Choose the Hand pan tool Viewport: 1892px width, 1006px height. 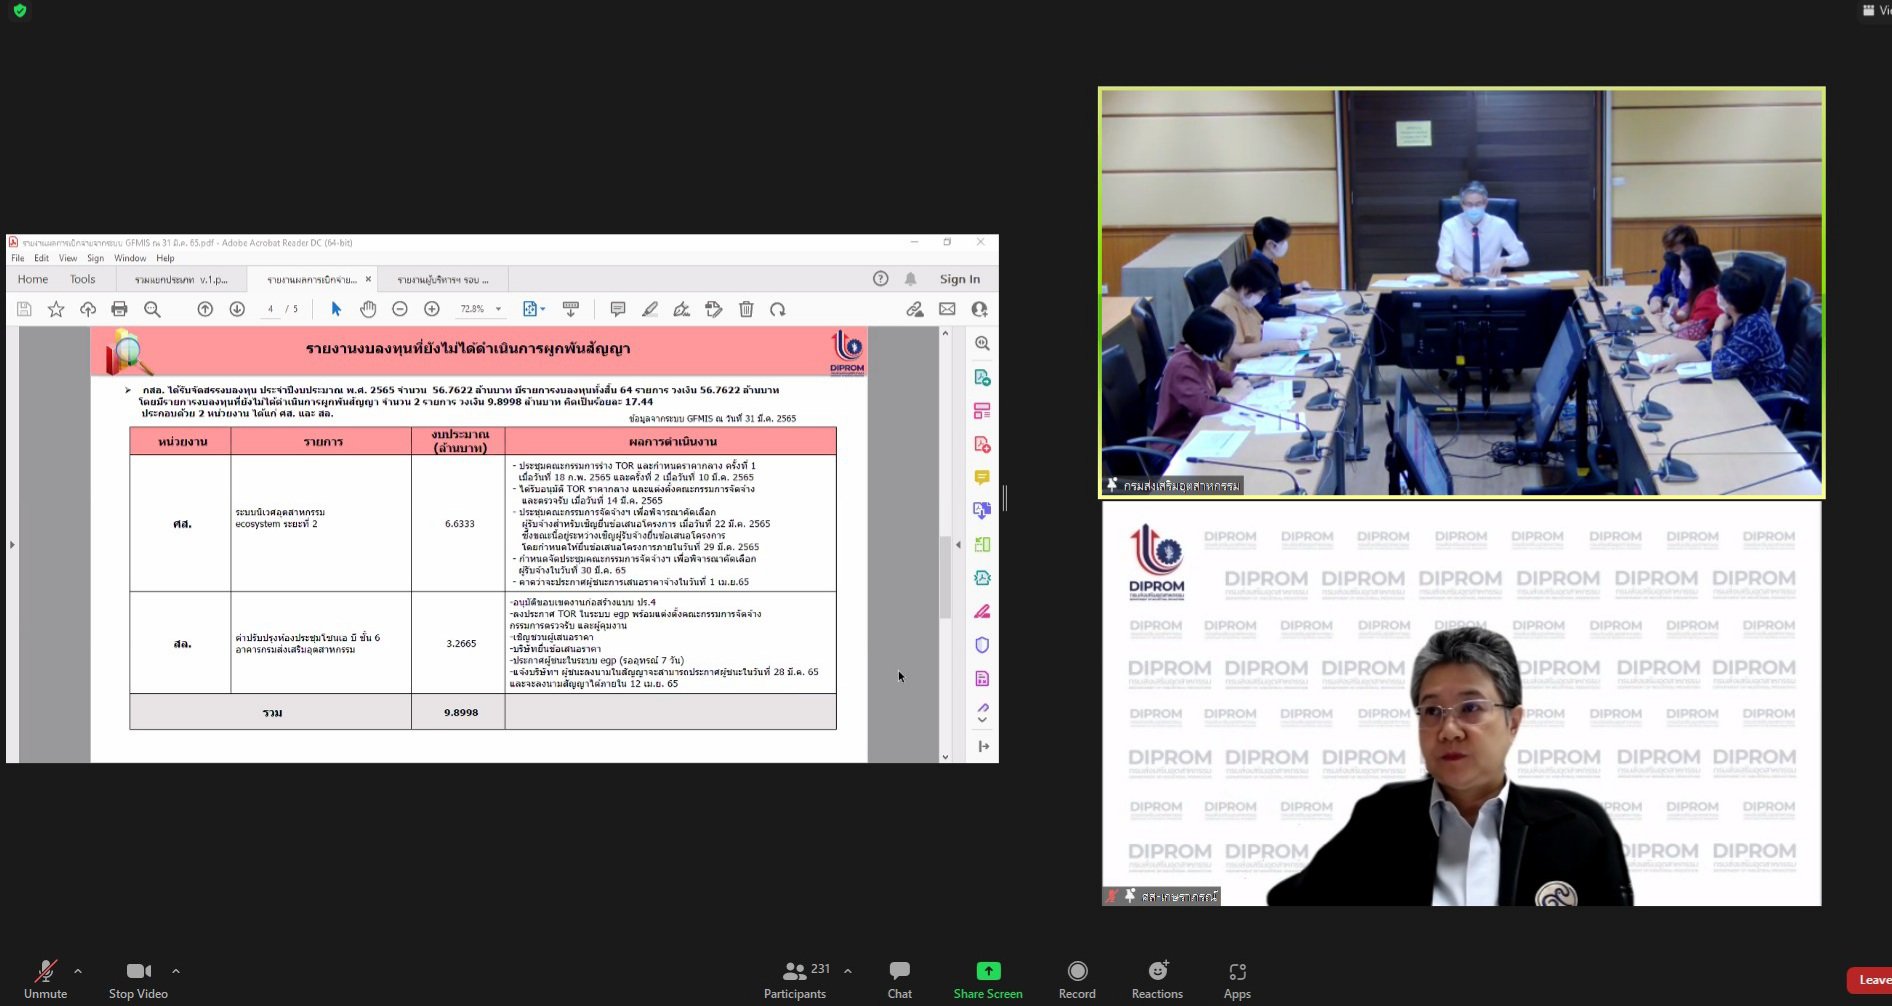point(368,310)
